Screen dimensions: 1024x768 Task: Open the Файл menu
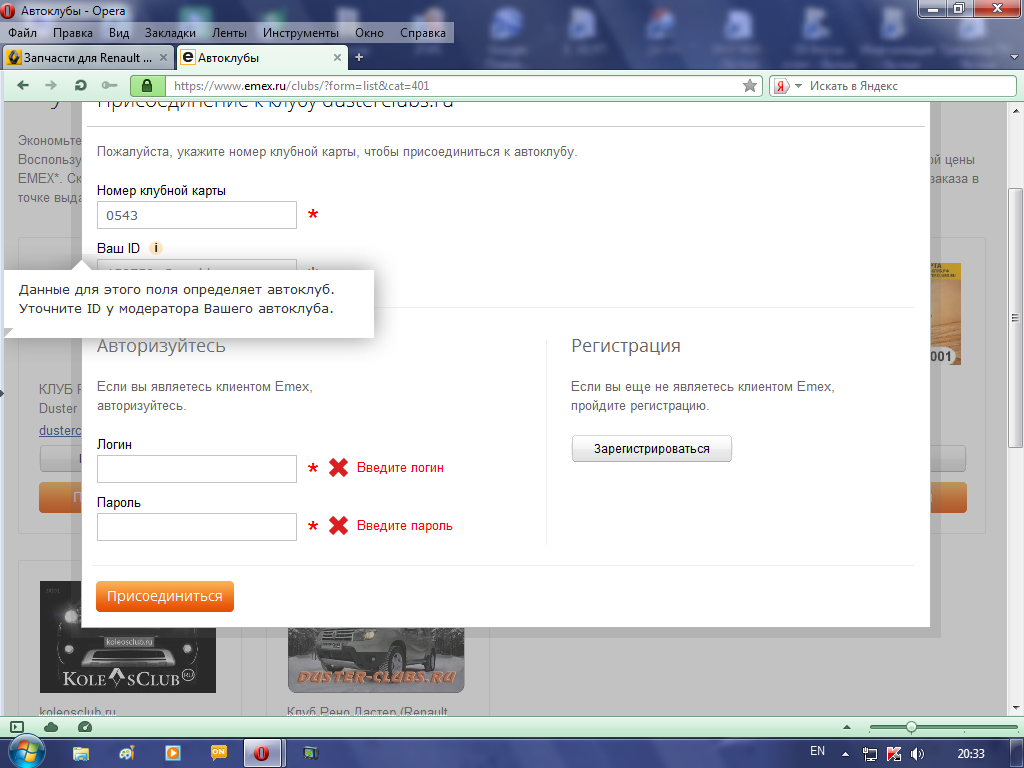point(22,33)
